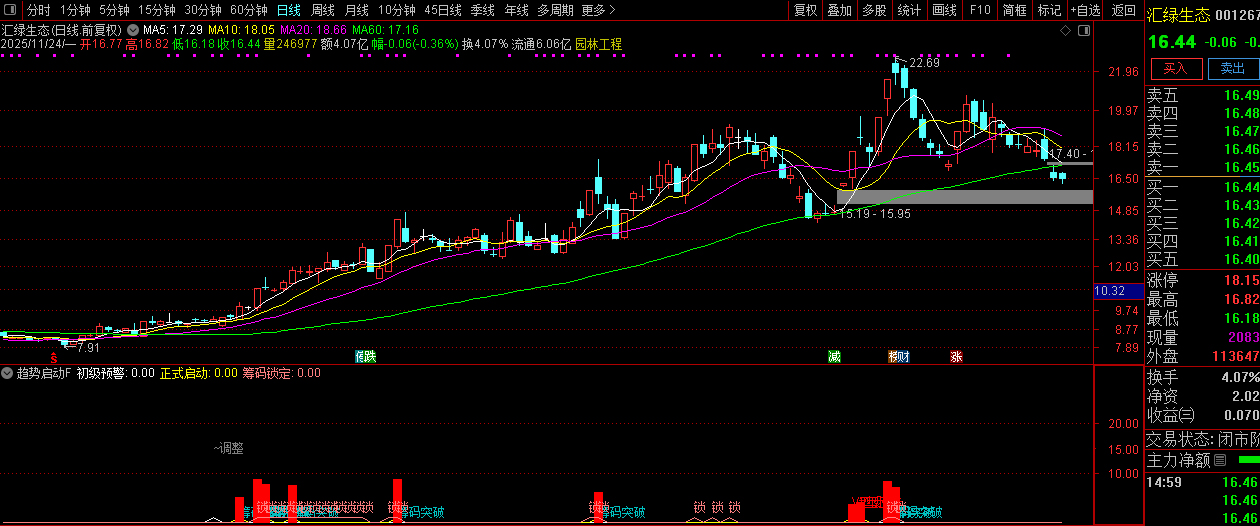The height and width of the screenshot is (526, 1260).
Task: Click the 筹码锁定 indicator label
Action: click(281, 373)
